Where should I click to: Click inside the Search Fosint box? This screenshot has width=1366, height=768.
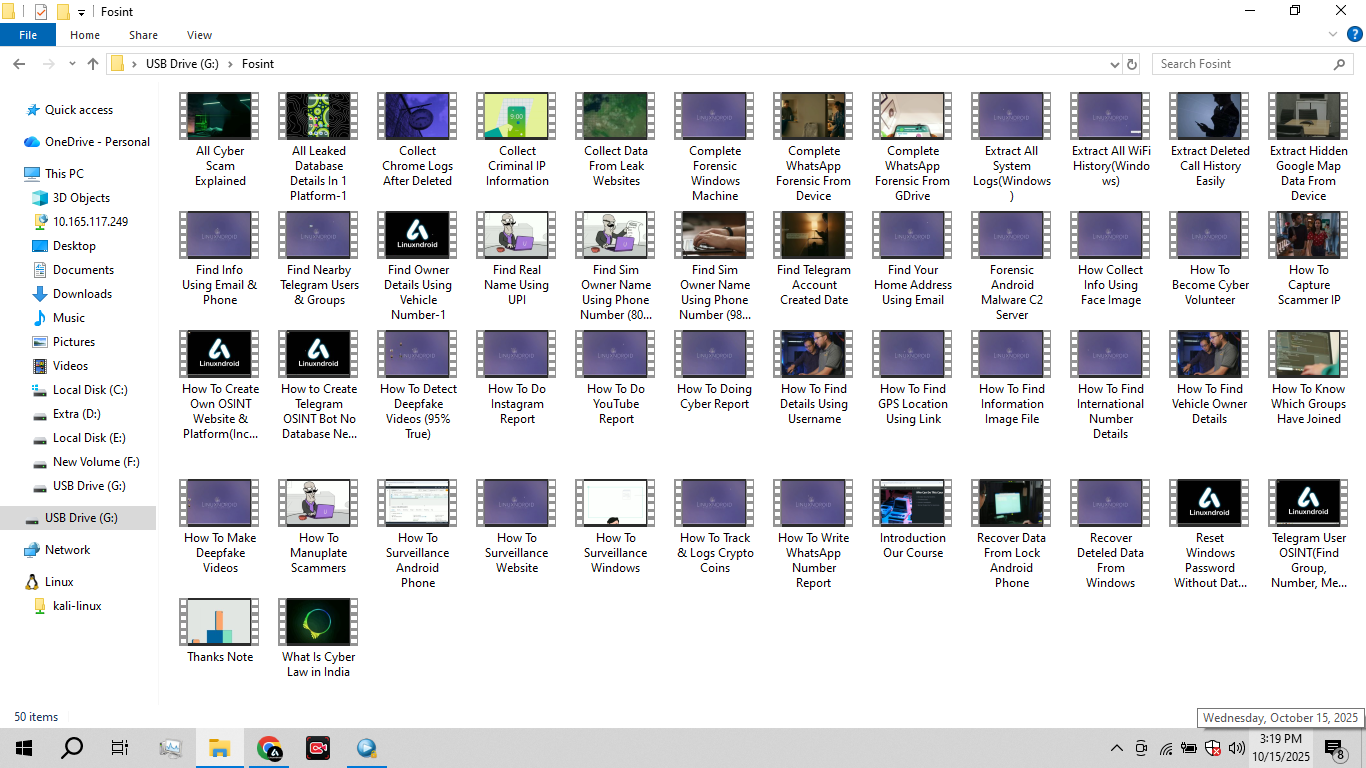tap(1240, 64)
